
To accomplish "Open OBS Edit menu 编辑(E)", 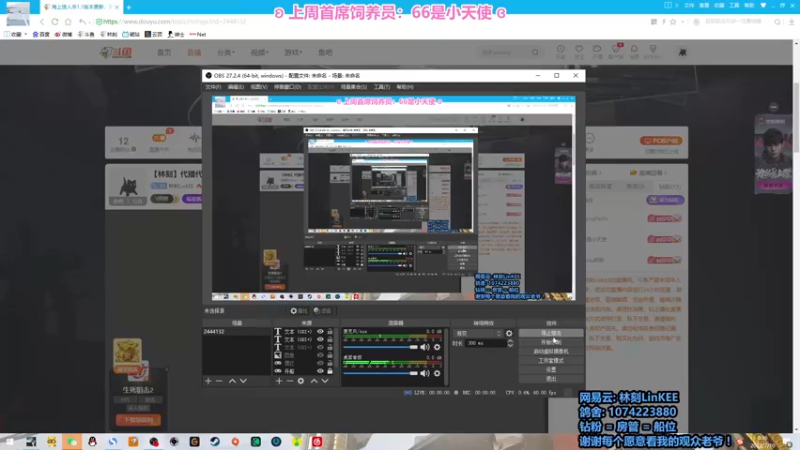I will [236, 87].
